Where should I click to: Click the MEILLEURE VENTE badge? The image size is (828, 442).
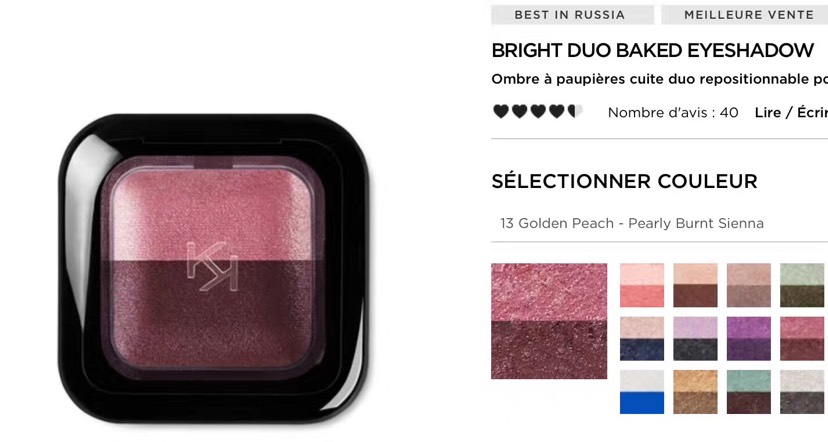pyautogui.click(x=745, y=15)
